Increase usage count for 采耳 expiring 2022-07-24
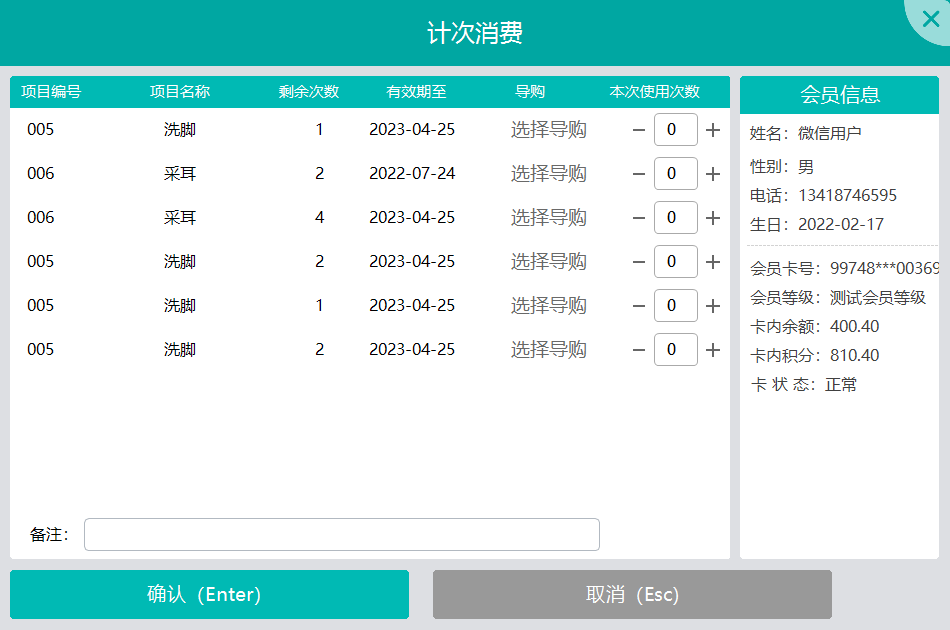This screenshot has width=950, height=630. point(713,174)
